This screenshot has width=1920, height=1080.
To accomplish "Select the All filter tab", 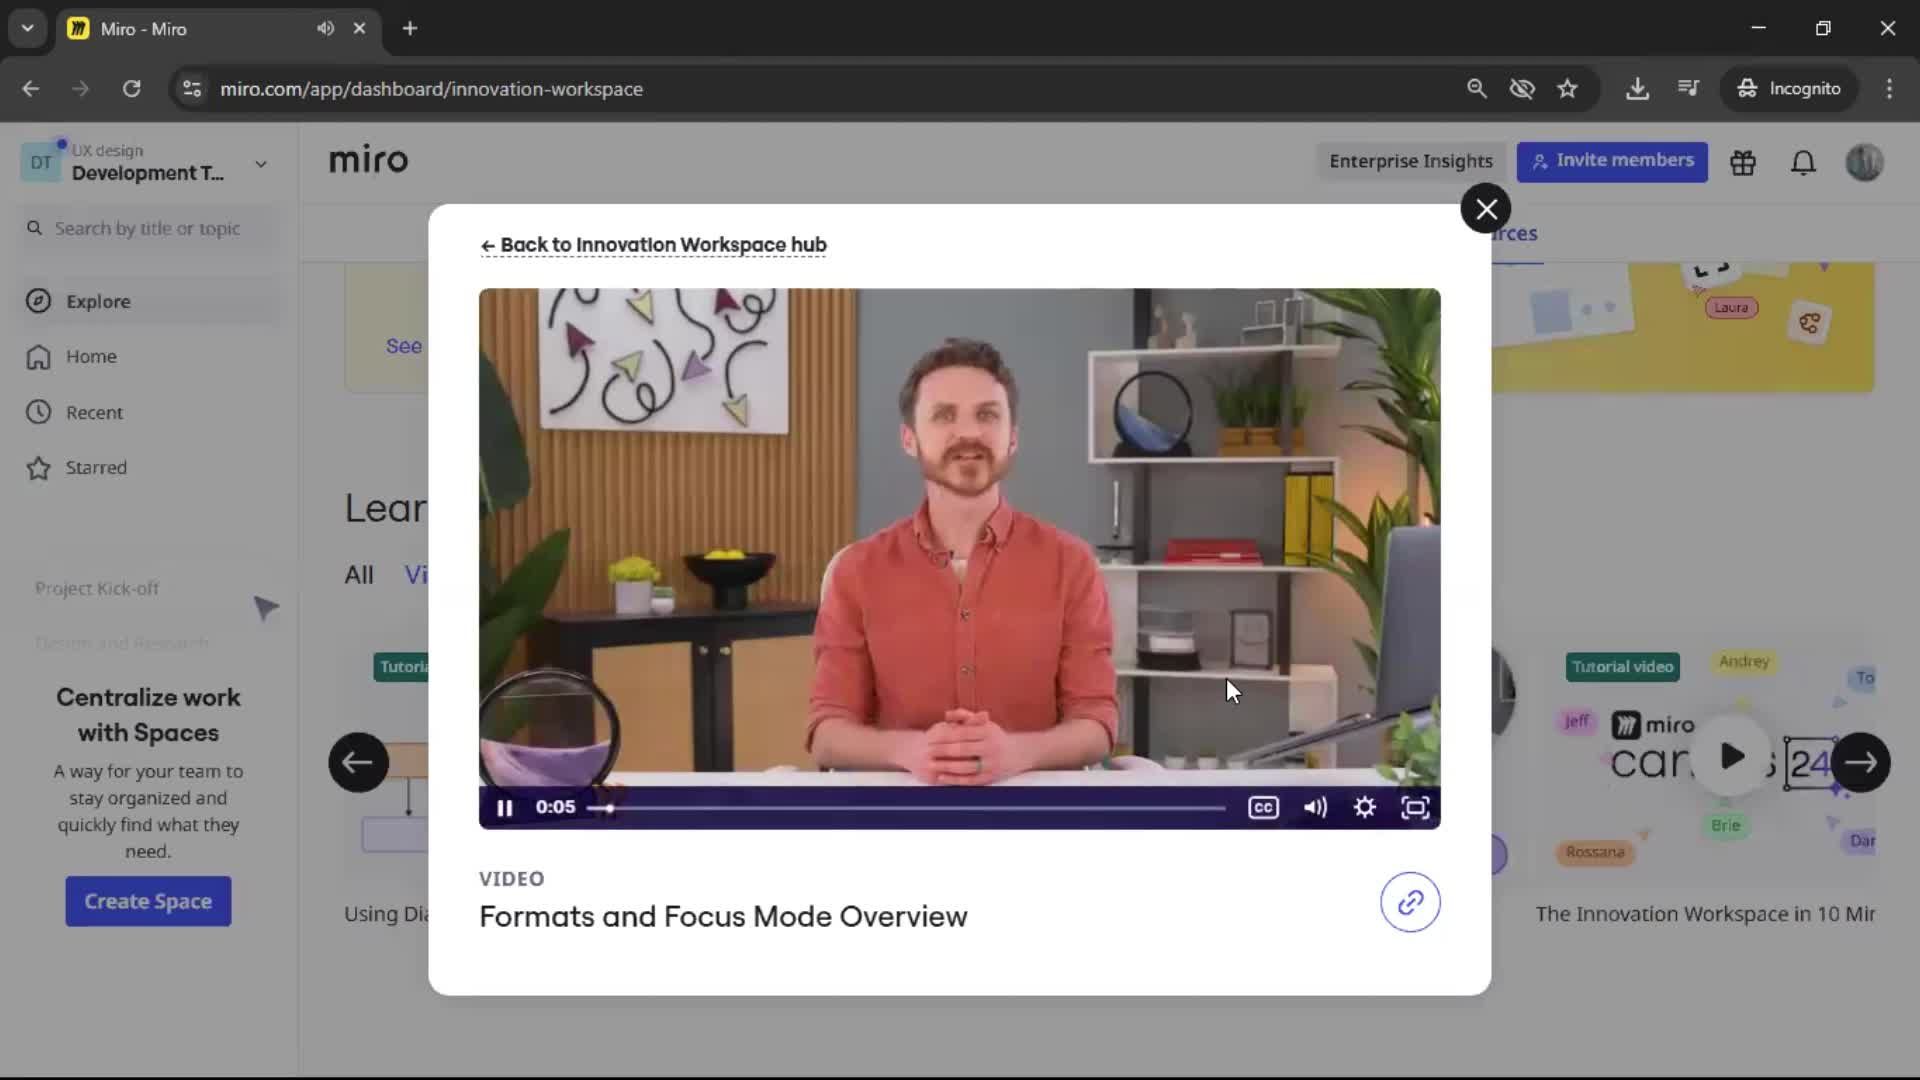I will [x=359, y=575].
